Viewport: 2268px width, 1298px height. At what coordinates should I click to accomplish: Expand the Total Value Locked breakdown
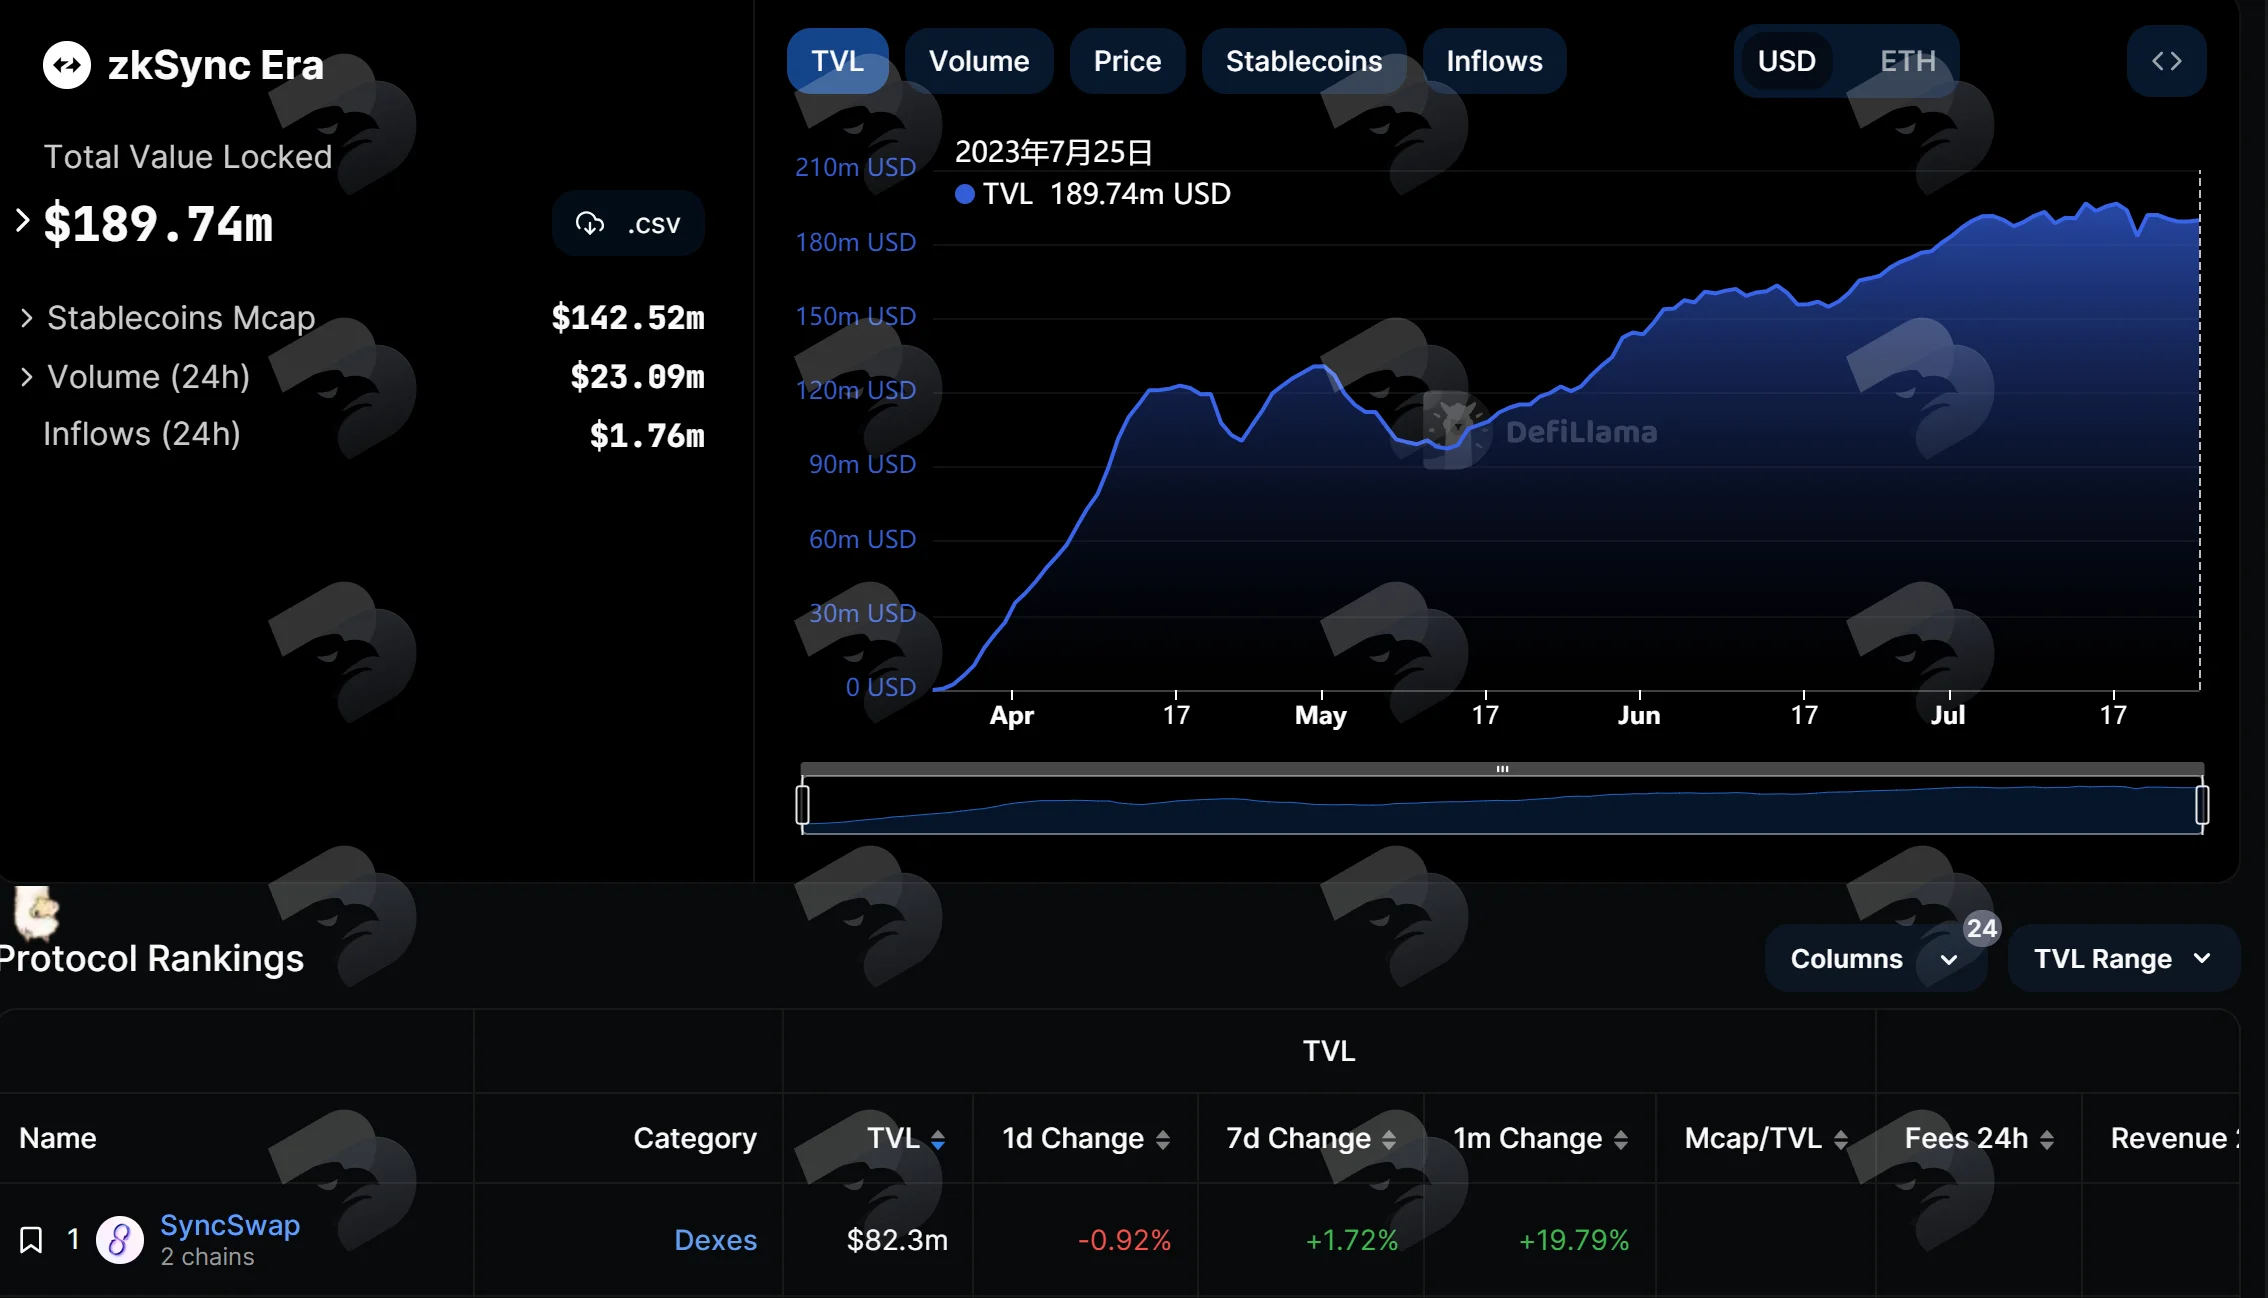[x=22, y=220]
